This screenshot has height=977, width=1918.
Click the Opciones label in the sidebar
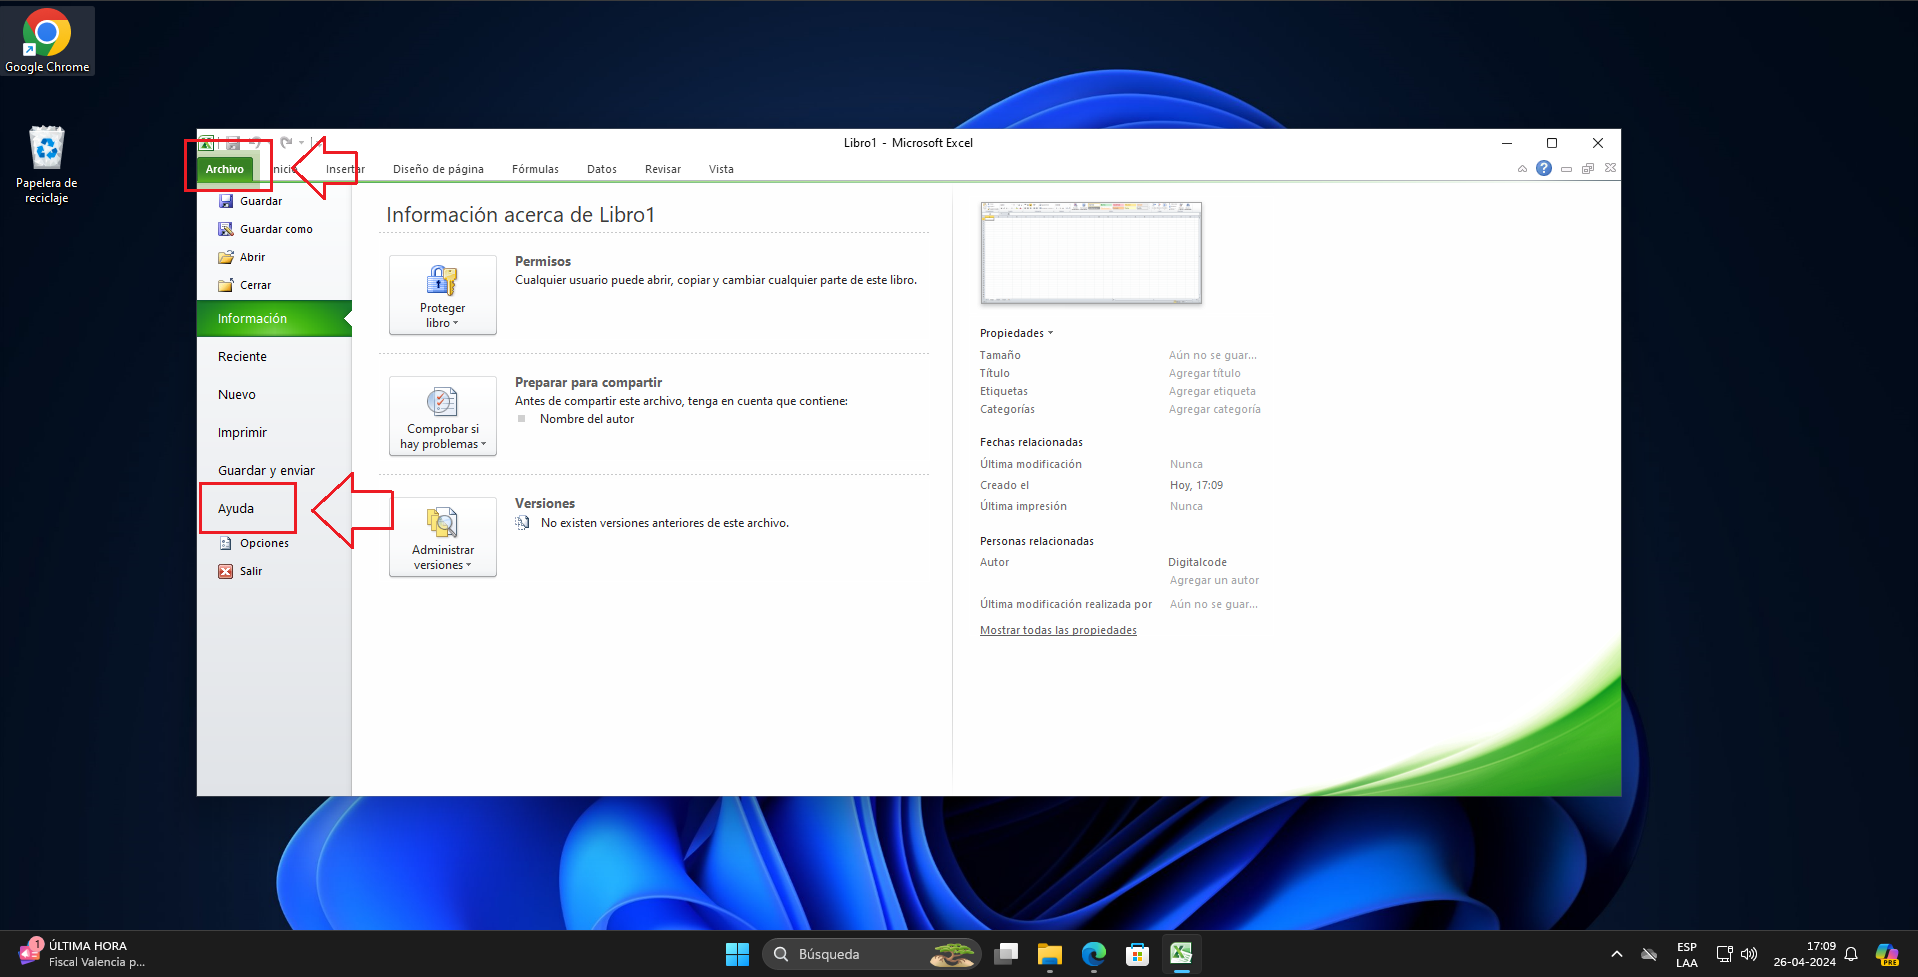[x=264, y=543]
